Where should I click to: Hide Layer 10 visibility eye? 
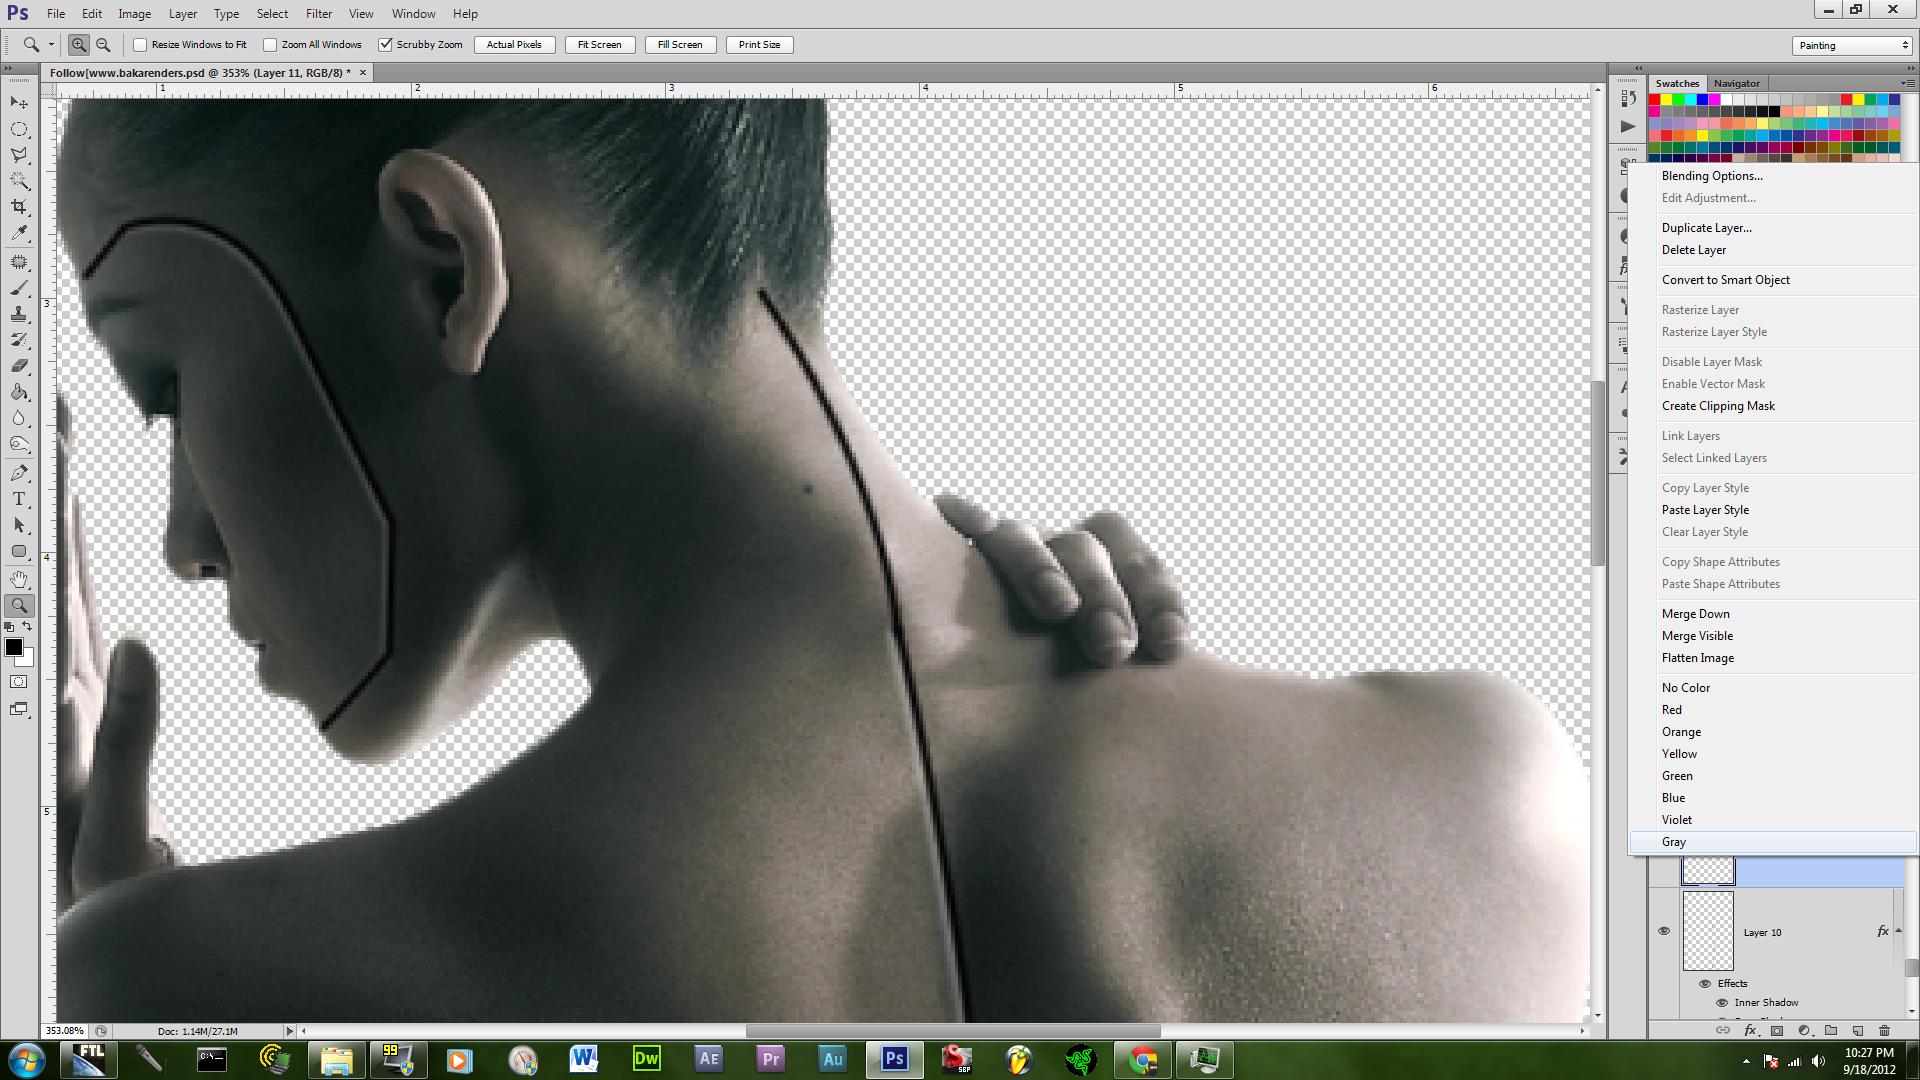pos(1664,931)
